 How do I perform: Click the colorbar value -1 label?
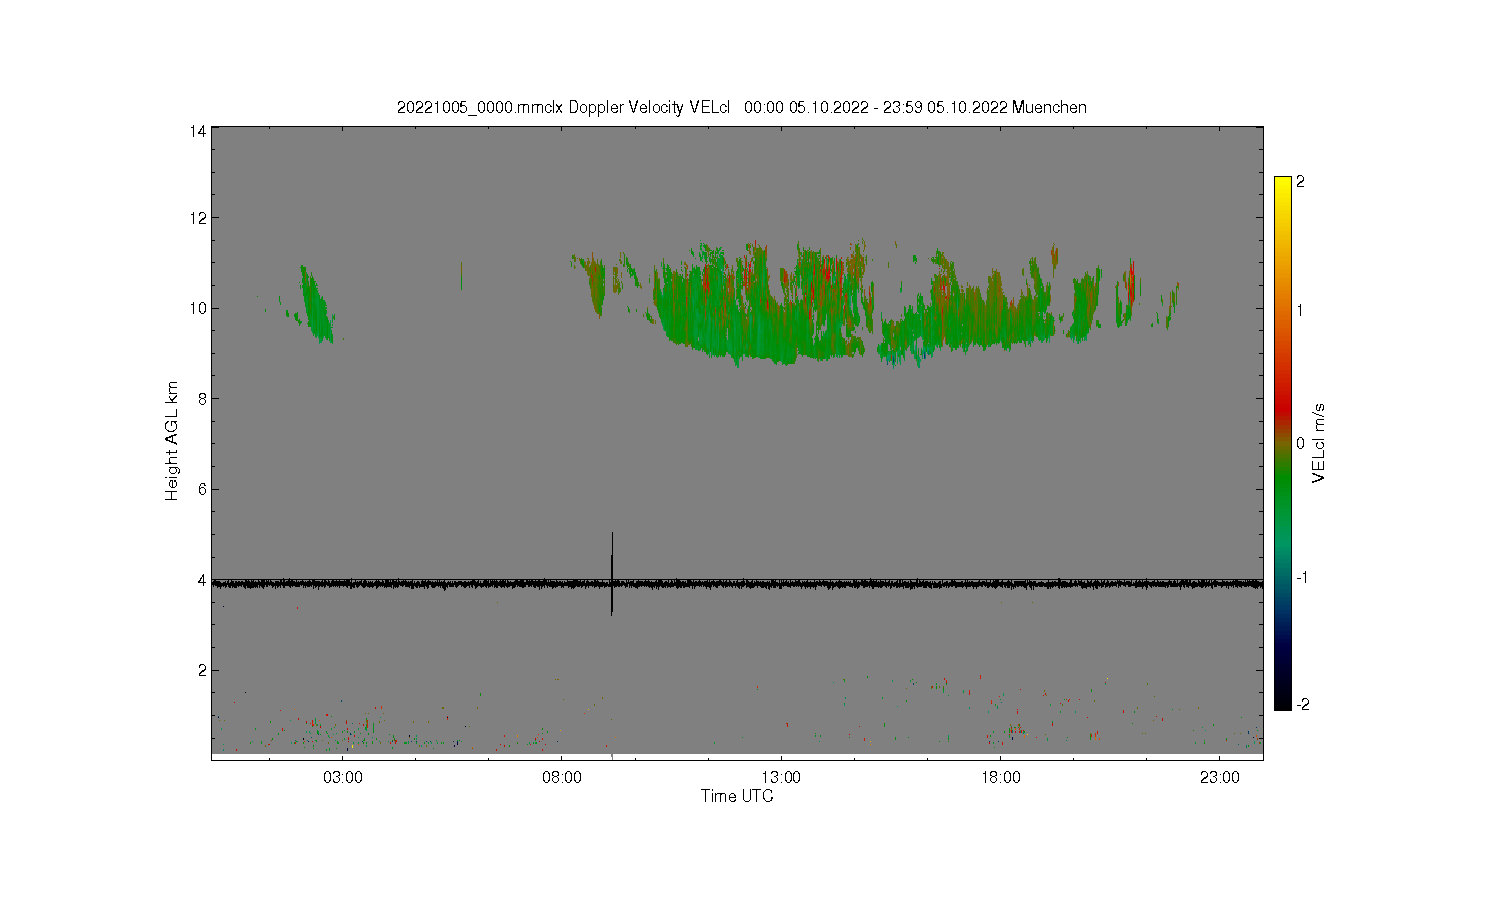(1302, 578)
